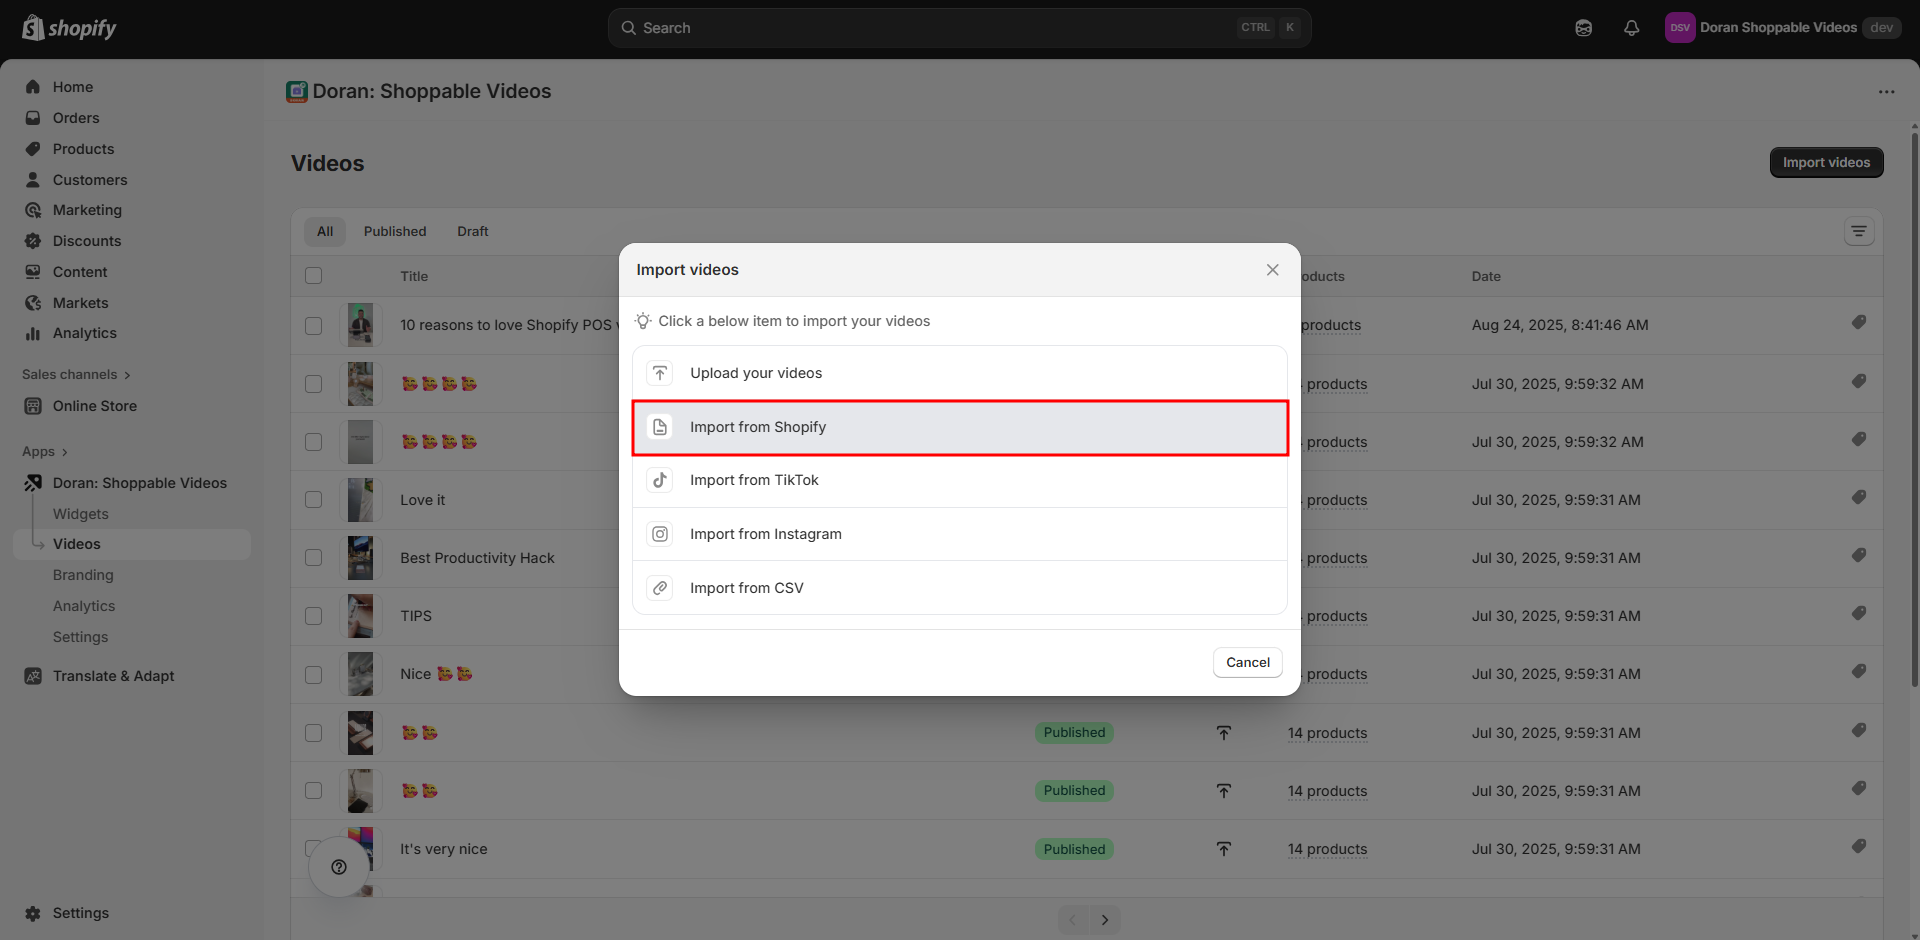Open Branding under Doran app
Screen dimensions: 1920x940
83,575
